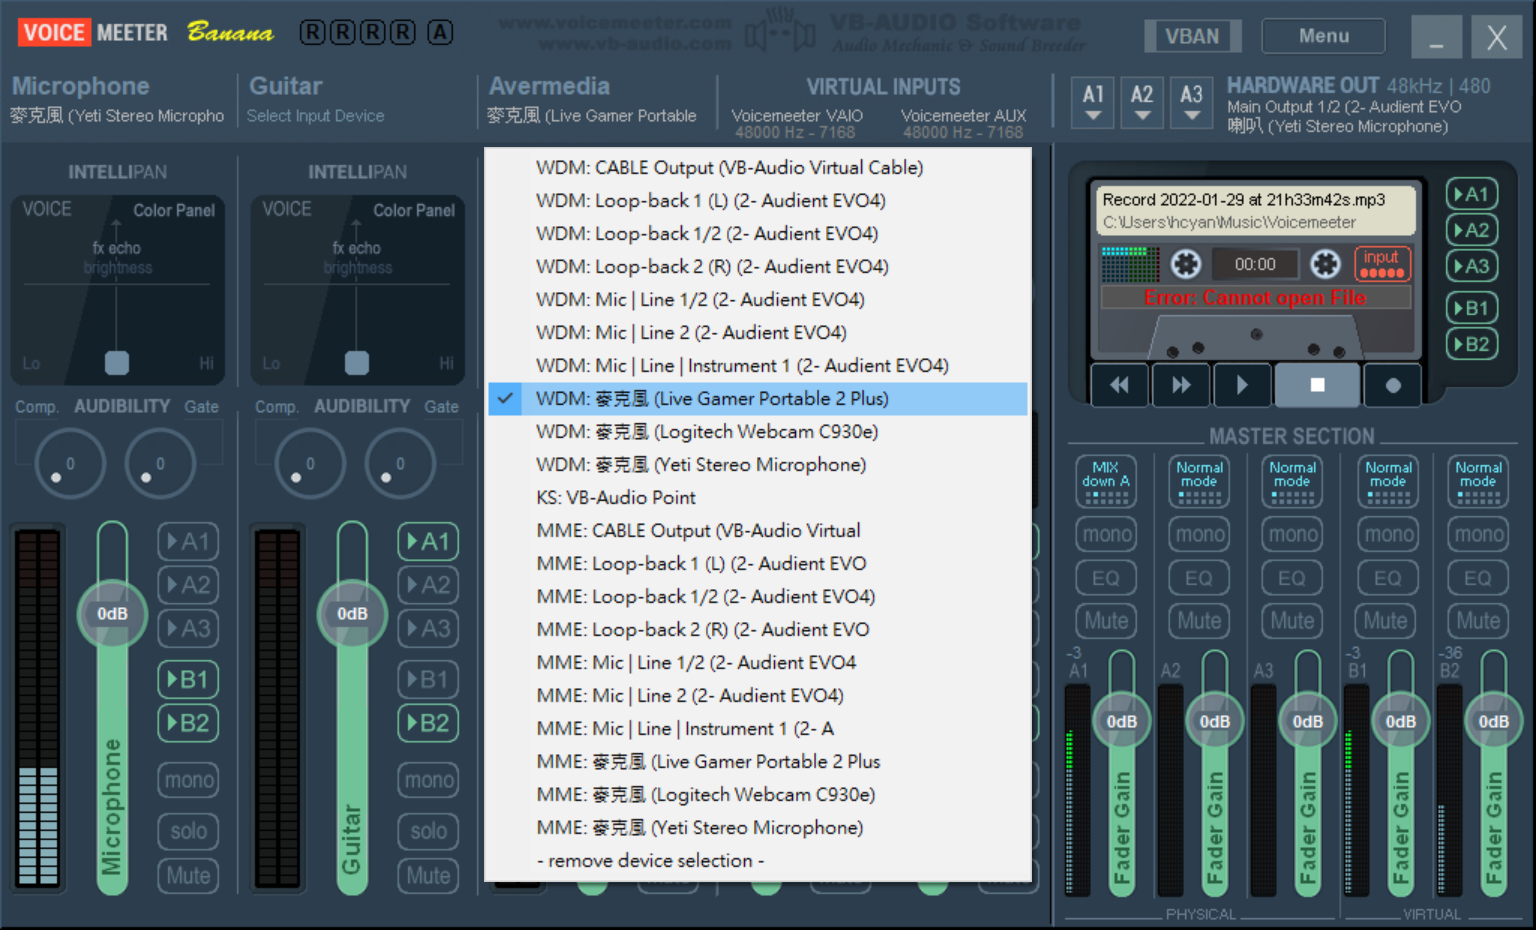Select KS: VB-Audio Point

point(758,498)
